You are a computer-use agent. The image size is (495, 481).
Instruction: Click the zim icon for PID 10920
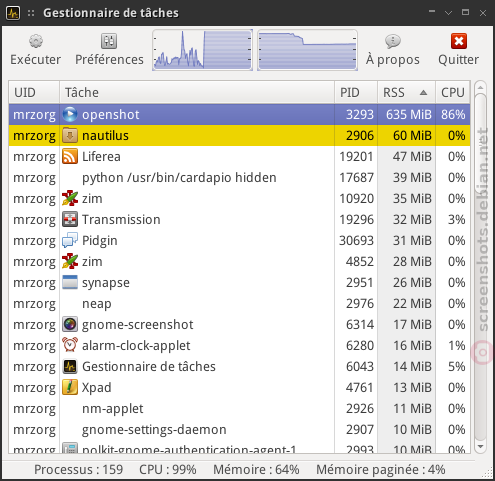(x=70, y=198)
